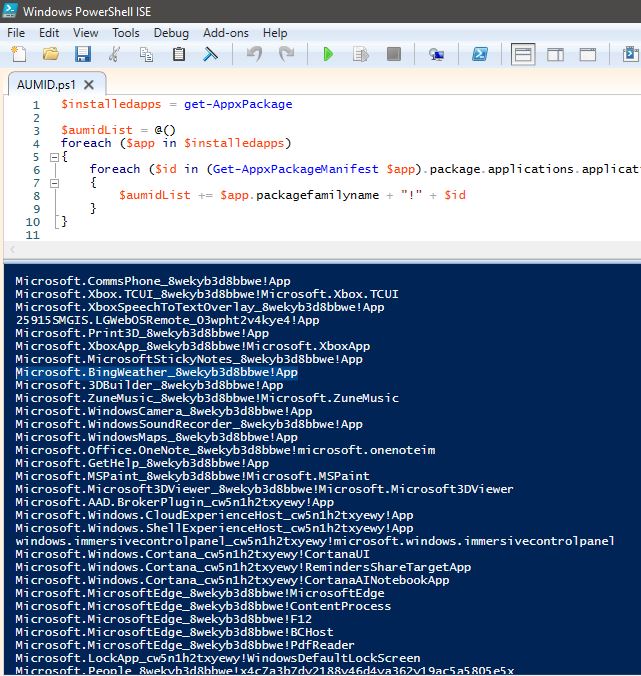Click Microsoft.CommsPhone output line
The width and height of the screenshot is (641, 676).
(153, 281)
